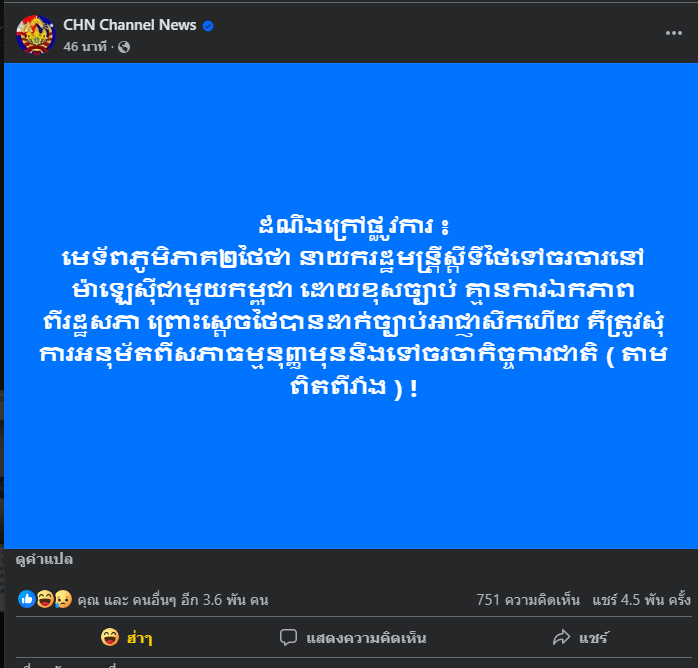Screen dimensions: 698x668
Task: Click the Sad crying reaction icon
Action: point(63,599)
